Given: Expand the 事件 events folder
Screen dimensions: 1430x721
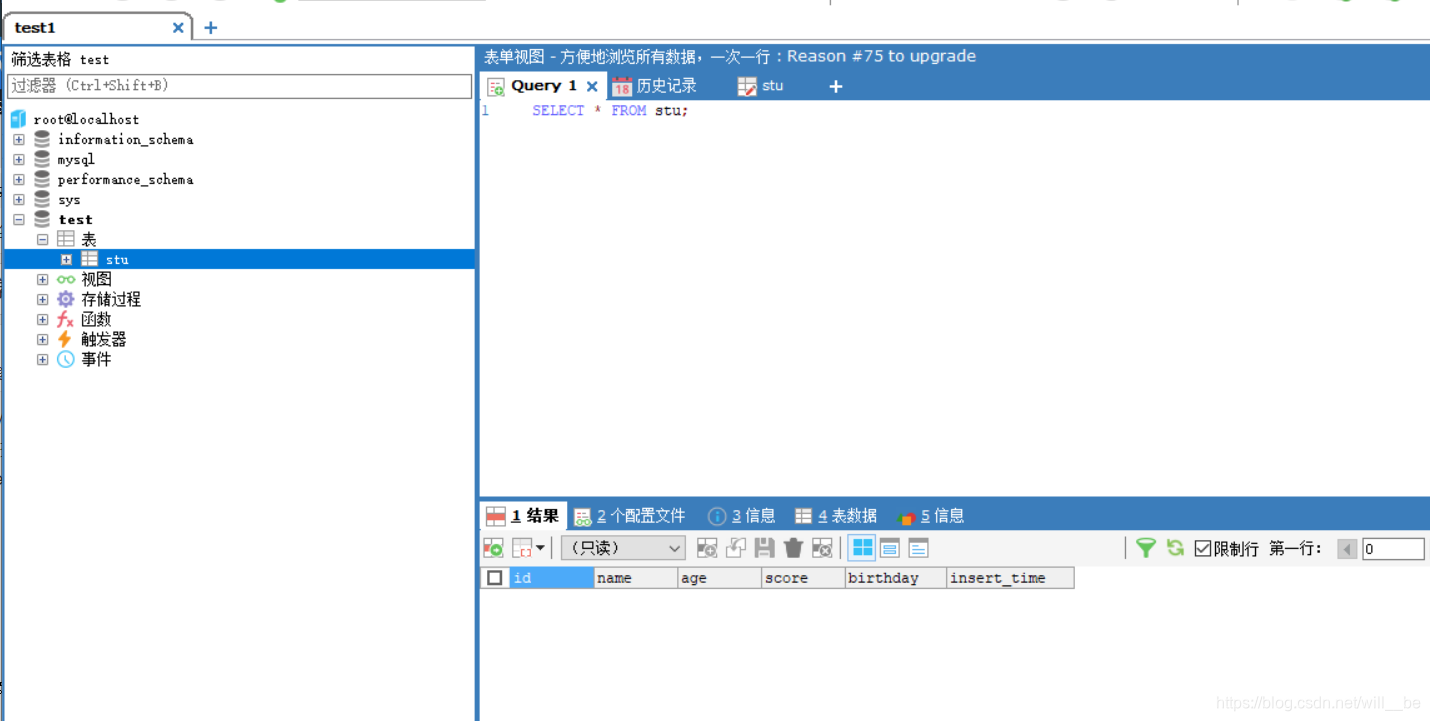Looking at the screenshot, I should pyautogui.click(x=43, y=360).
